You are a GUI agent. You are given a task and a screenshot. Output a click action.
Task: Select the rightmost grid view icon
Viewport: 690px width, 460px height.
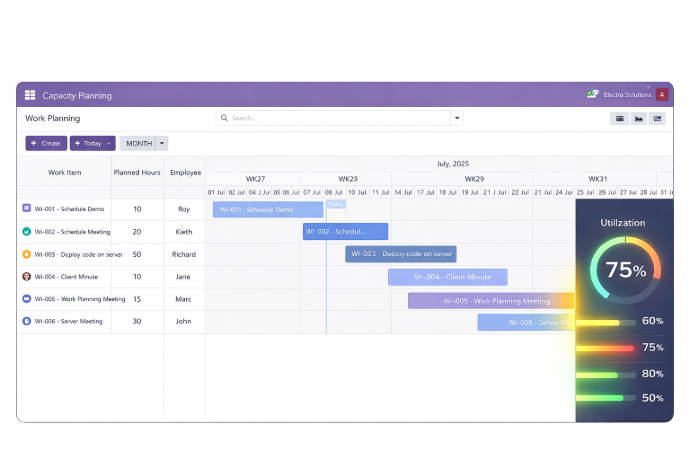tap(657, 118)
